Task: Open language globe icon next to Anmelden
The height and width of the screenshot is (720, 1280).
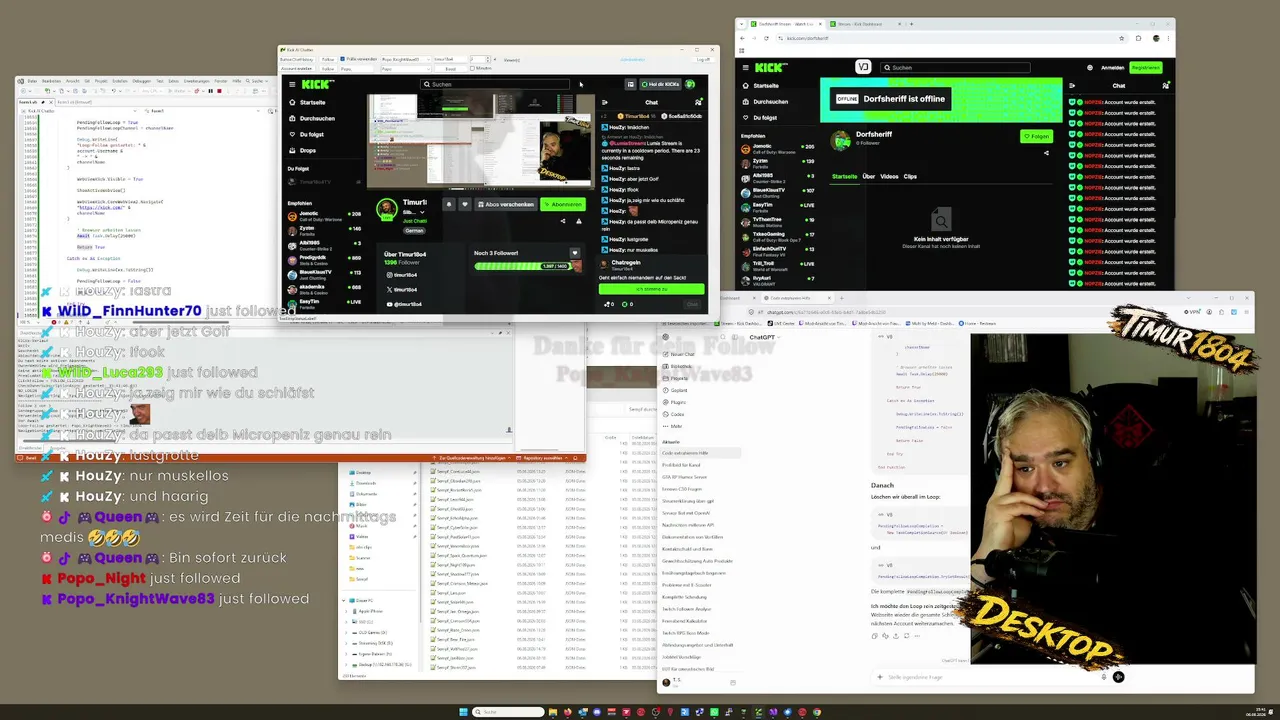Action: point(1089,68)
